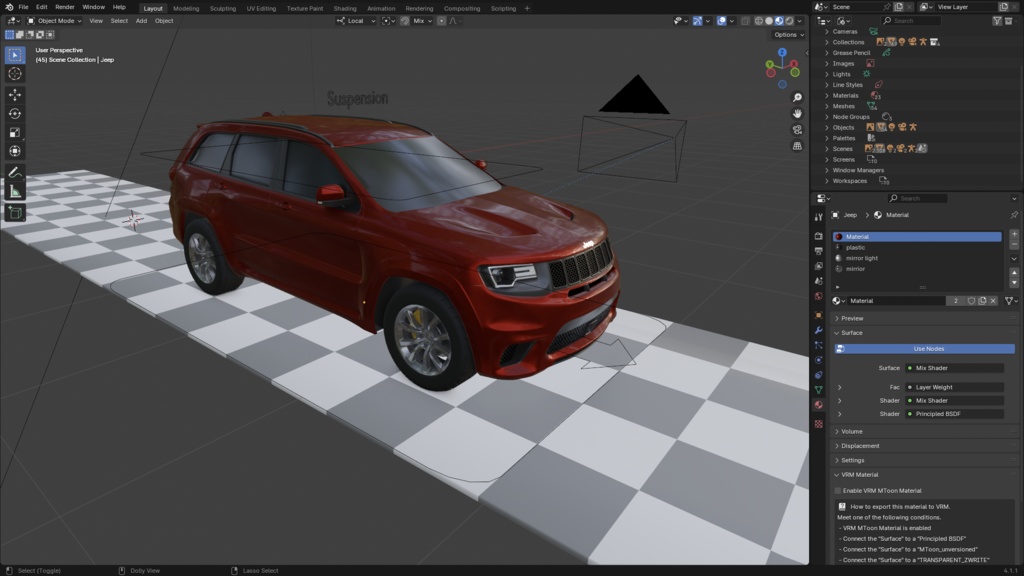Toggle camera view icon in viewport

point(797,130)
